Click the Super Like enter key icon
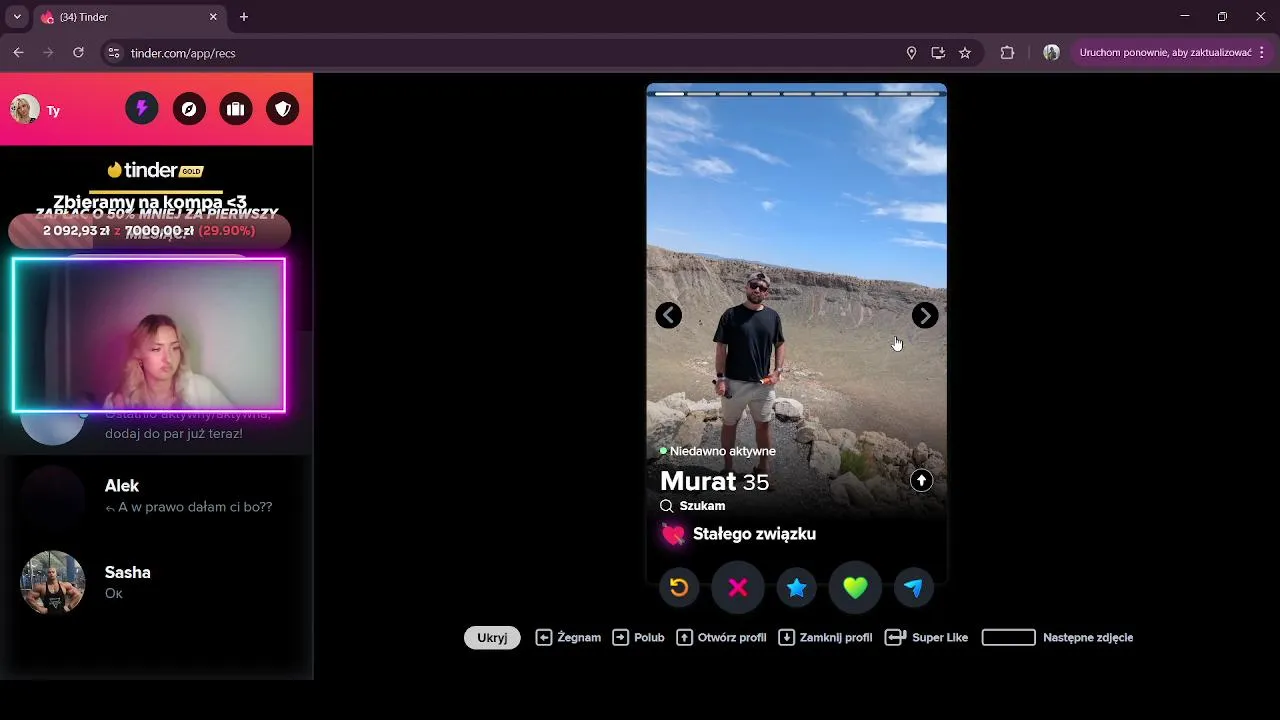Screen dimensions: 1280x720 coord(895,637)
